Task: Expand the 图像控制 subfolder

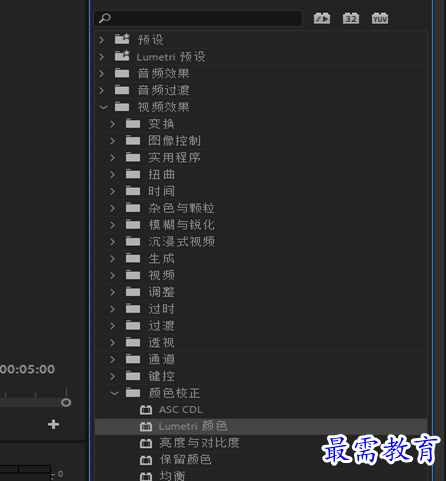Action: [112, 141]
